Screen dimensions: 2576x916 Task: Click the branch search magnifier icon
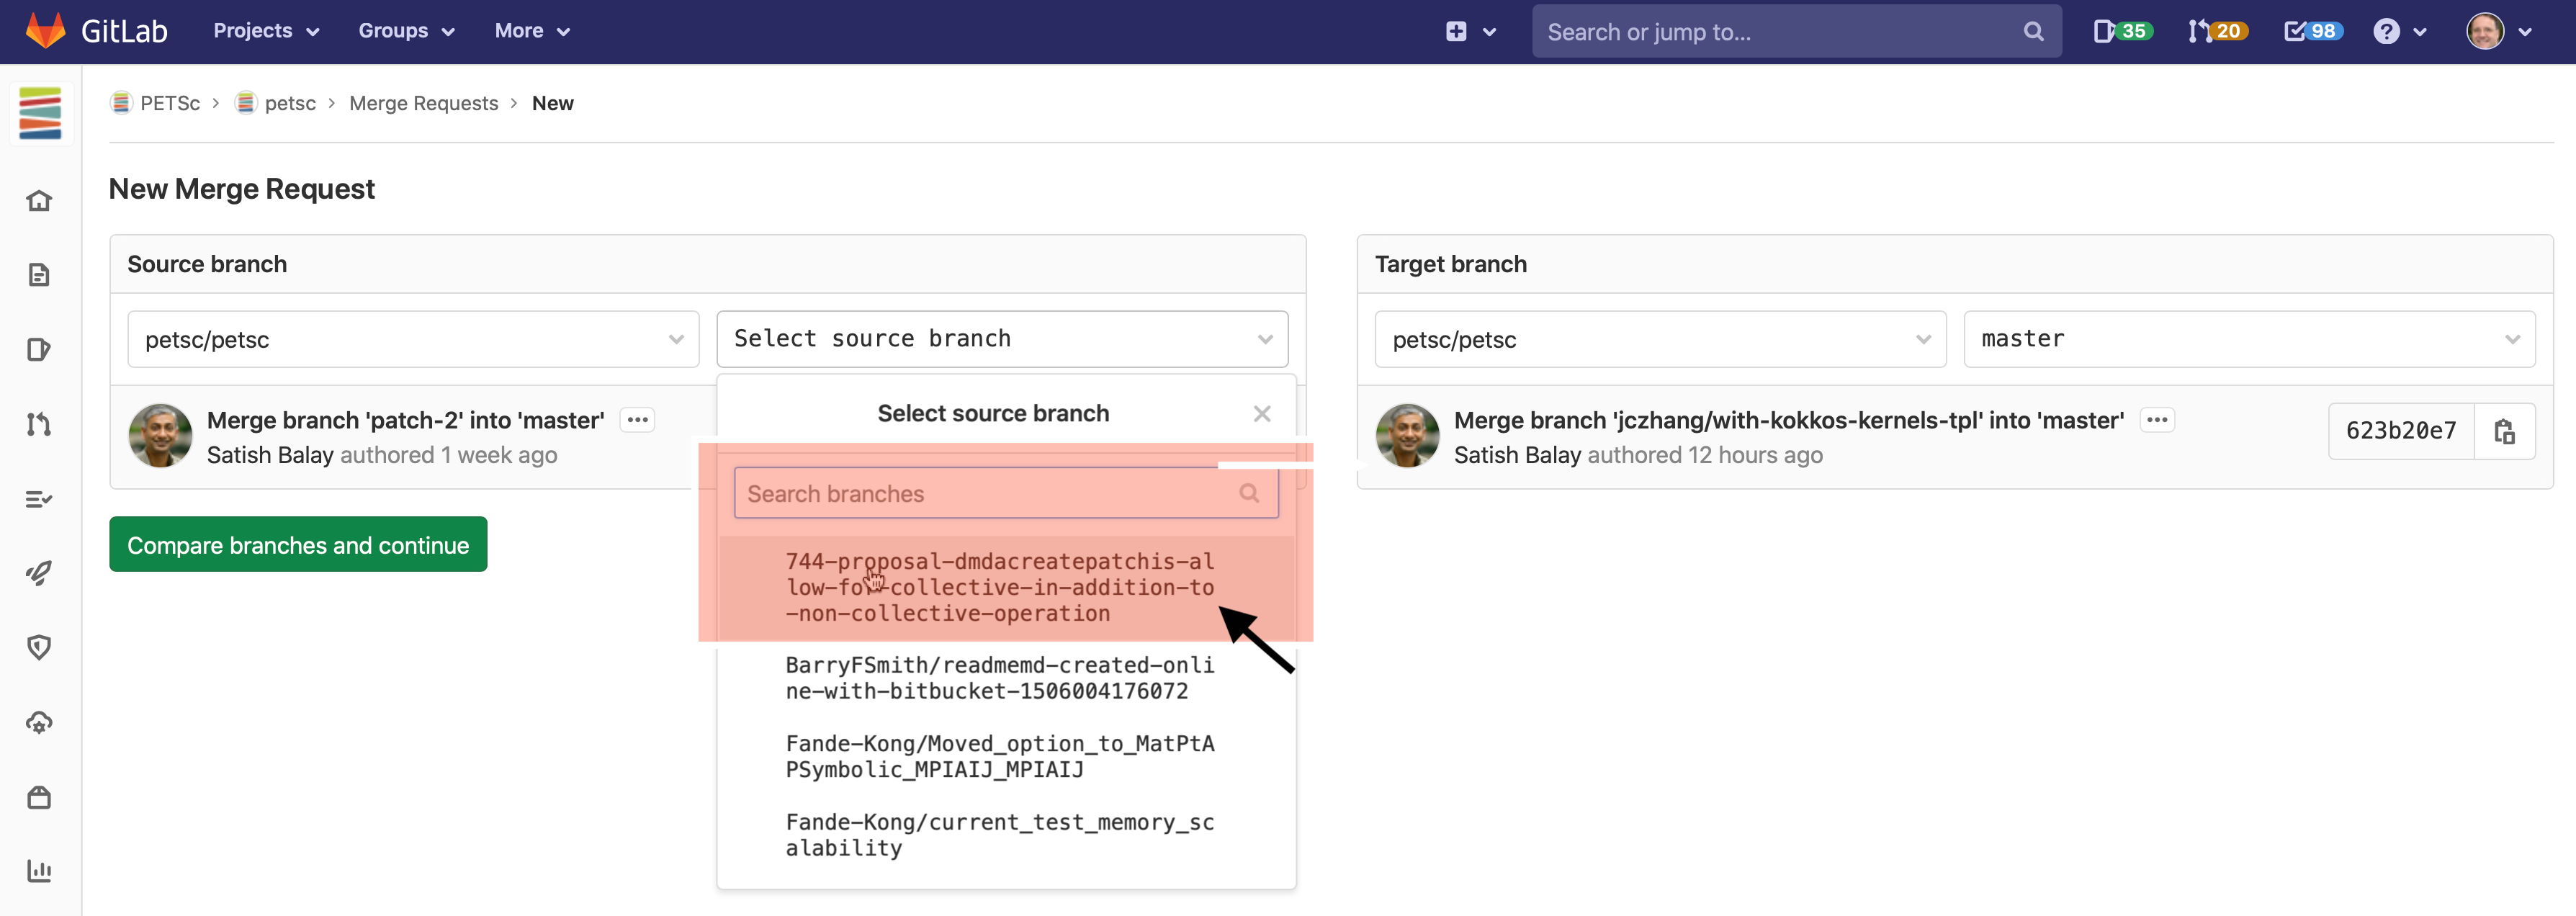[x=1249, y=493]
